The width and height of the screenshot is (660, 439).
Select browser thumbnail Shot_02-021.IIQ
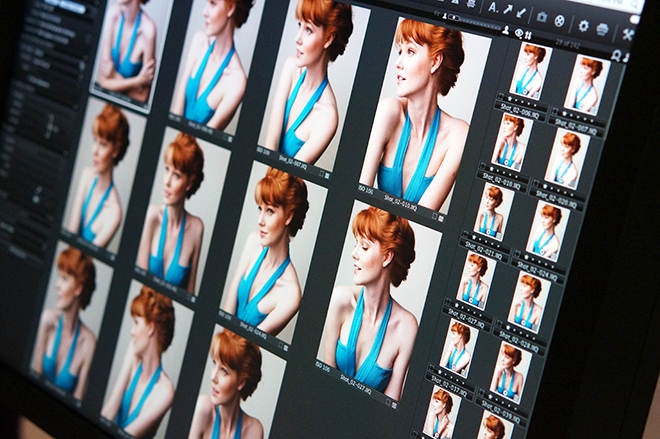pyautogui.click(x=493, y=211)
